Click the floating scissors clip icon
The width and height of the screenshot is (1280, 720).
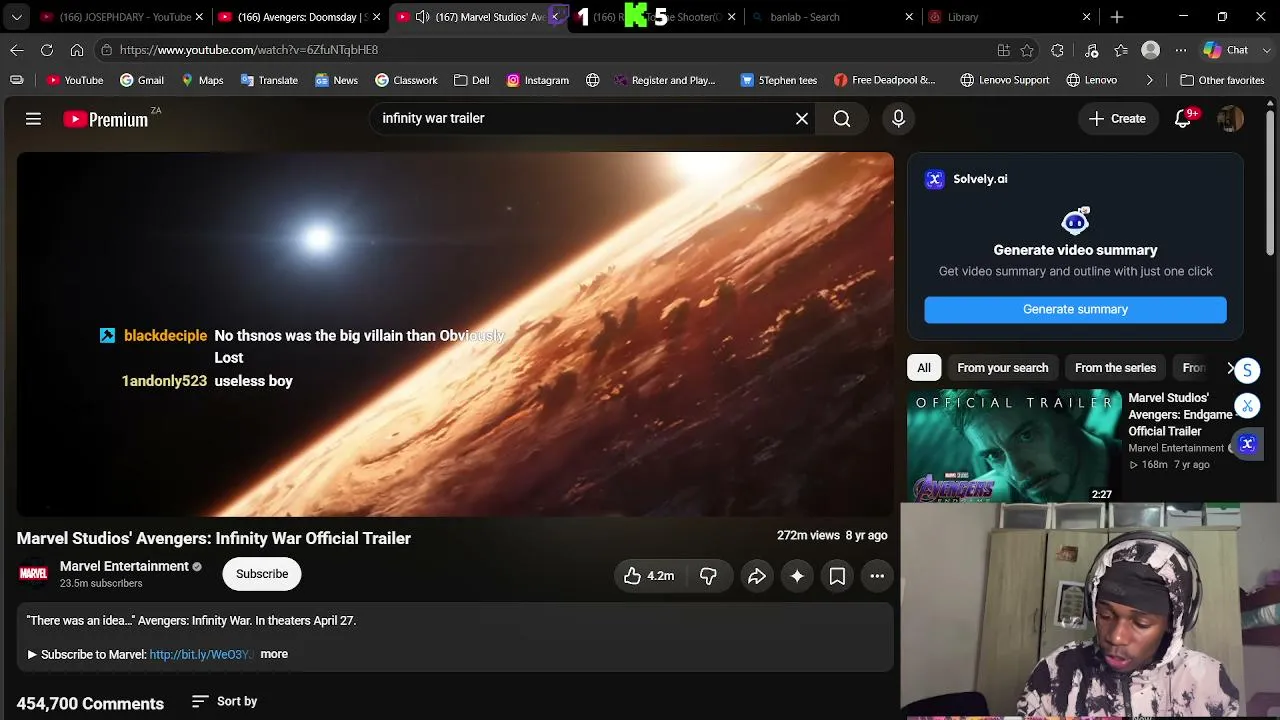coord(1247,406)
